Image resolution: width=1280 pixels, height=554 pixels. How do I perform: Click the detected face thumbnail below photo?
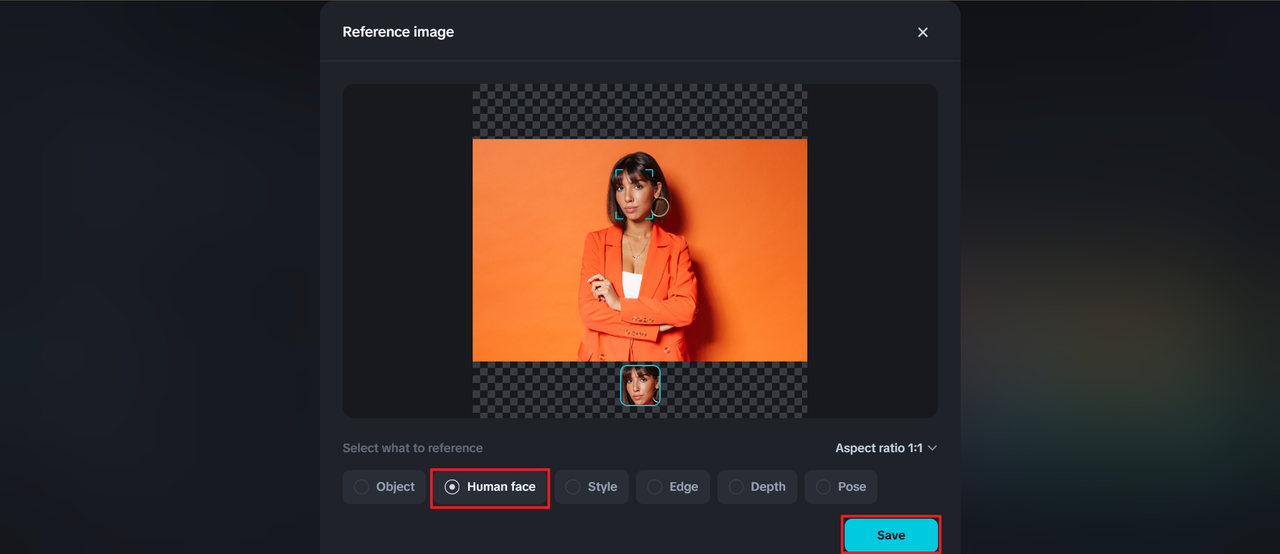click(x=640, y=385)
